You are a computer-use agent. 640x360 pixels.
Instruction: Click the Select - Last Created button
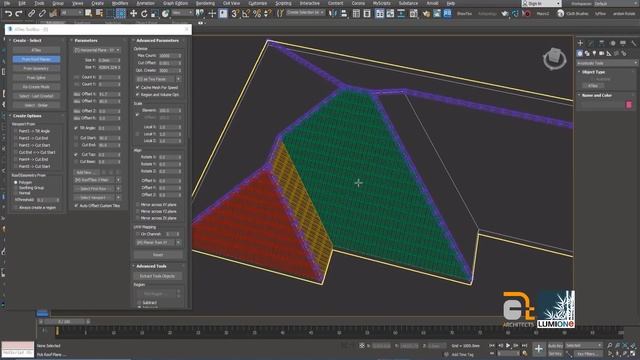coord(36,96)
